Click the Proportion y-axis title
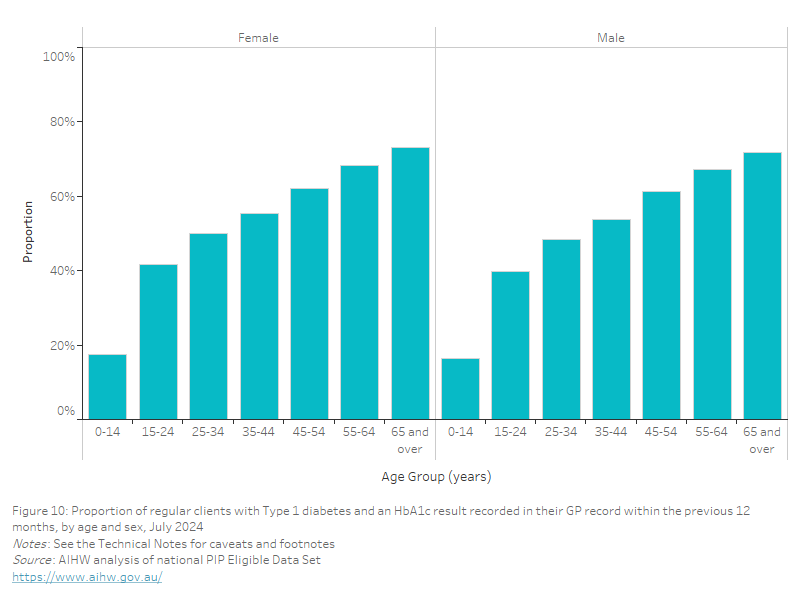Image resolution: width=800 pixels, height=600 pixels. (x=29, y=231)
